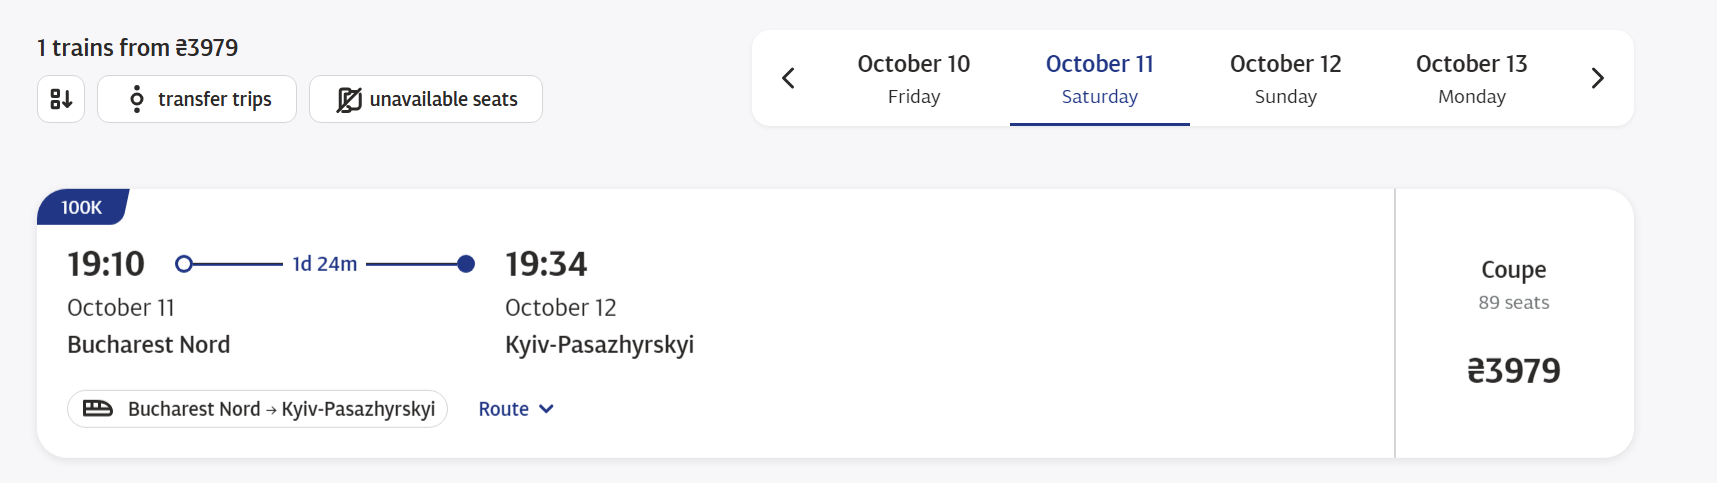
Task: Switch to the October 12 Sunday tab
Action: tap(1285, 79)
